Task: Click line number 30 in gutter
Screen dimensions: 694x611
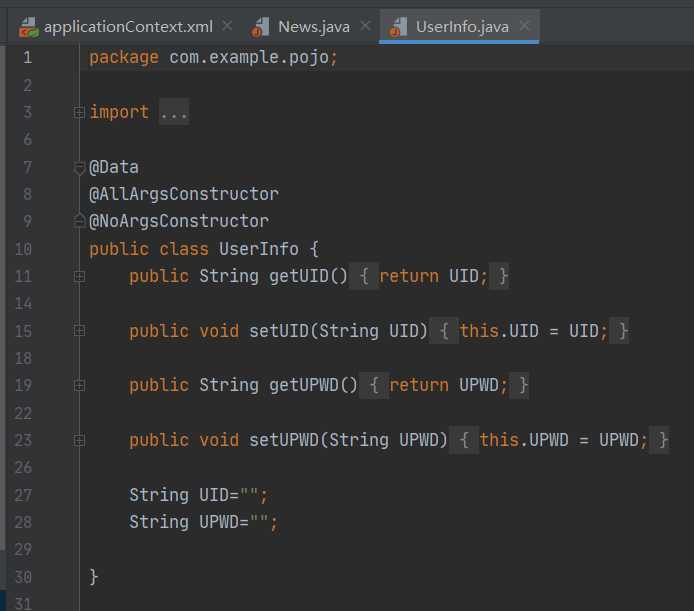Action: [x=23, y=577]
